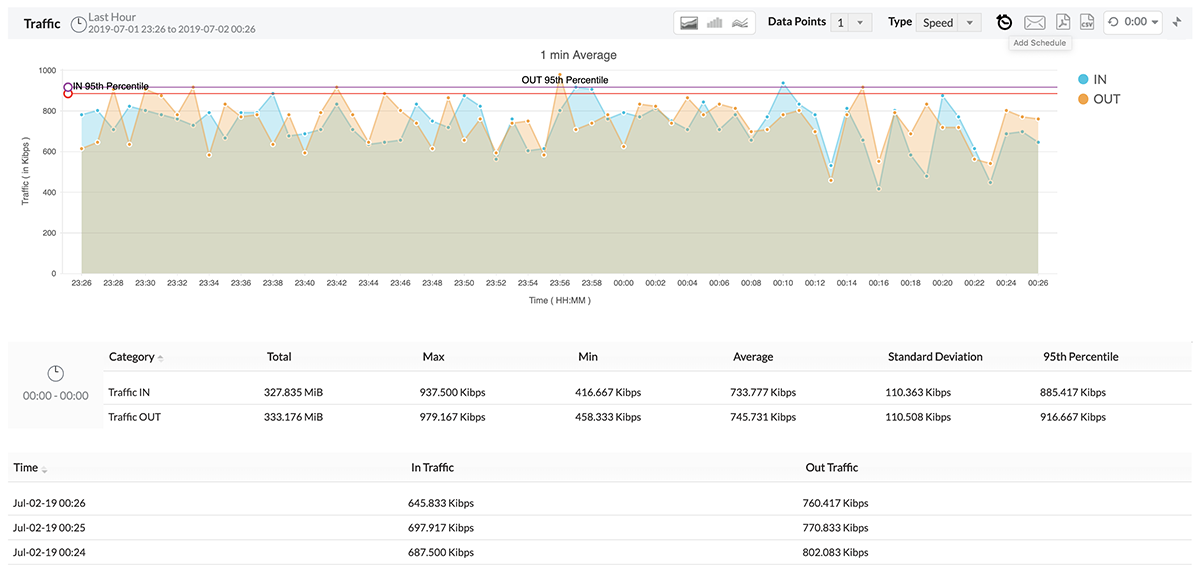Click the Add Schedule clock icon
Viewport: 1200px width, 568px height.
(x=1004, y=22)
